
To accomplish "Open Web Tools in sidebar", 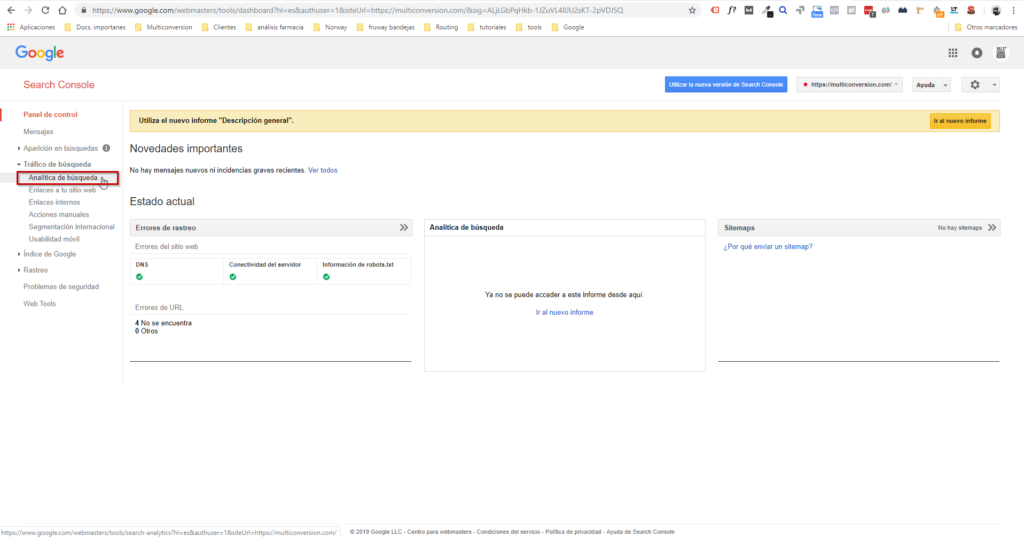I will pyautogui.click(x=40, y=304).
